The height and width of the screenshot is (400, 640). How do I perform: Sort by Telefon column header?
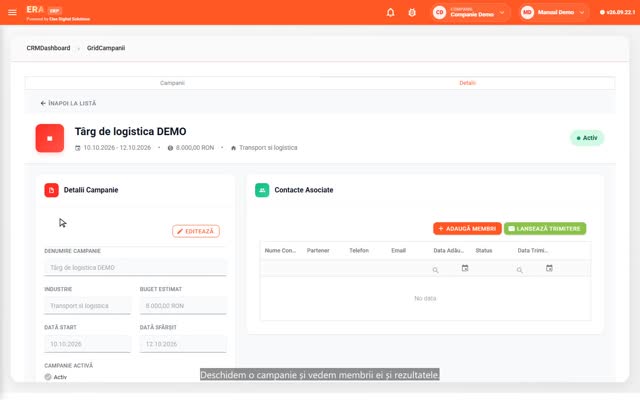[359, 250]
